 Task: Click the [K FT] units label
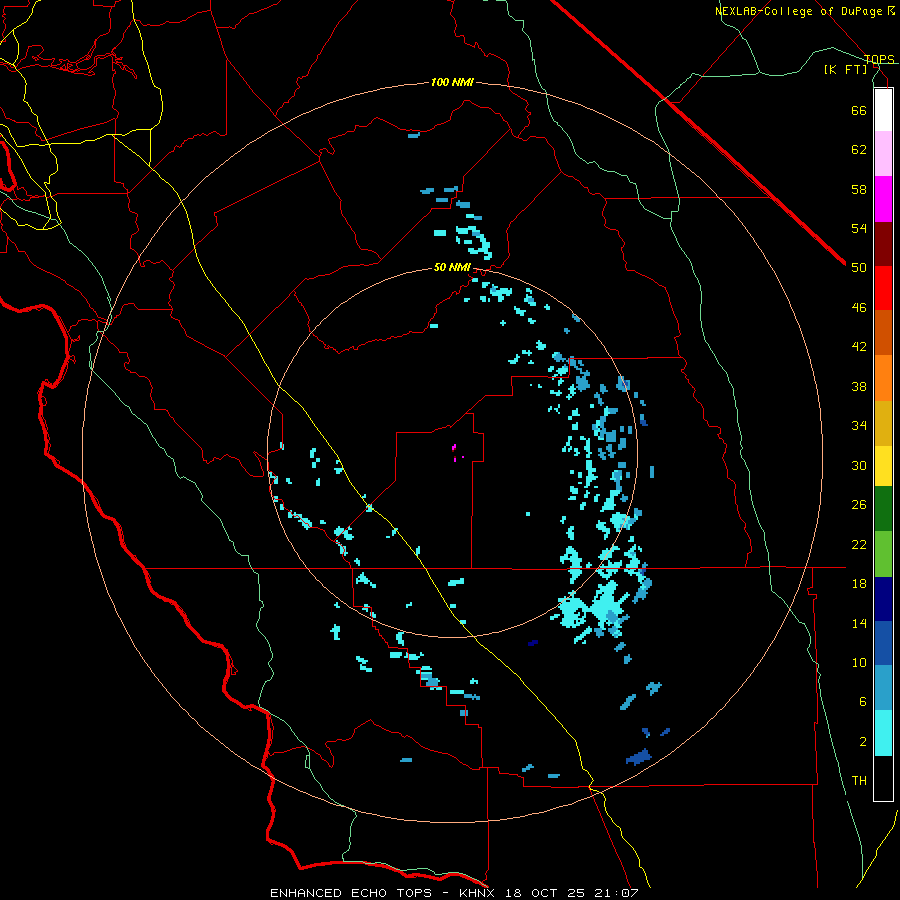tap(845, 70)
